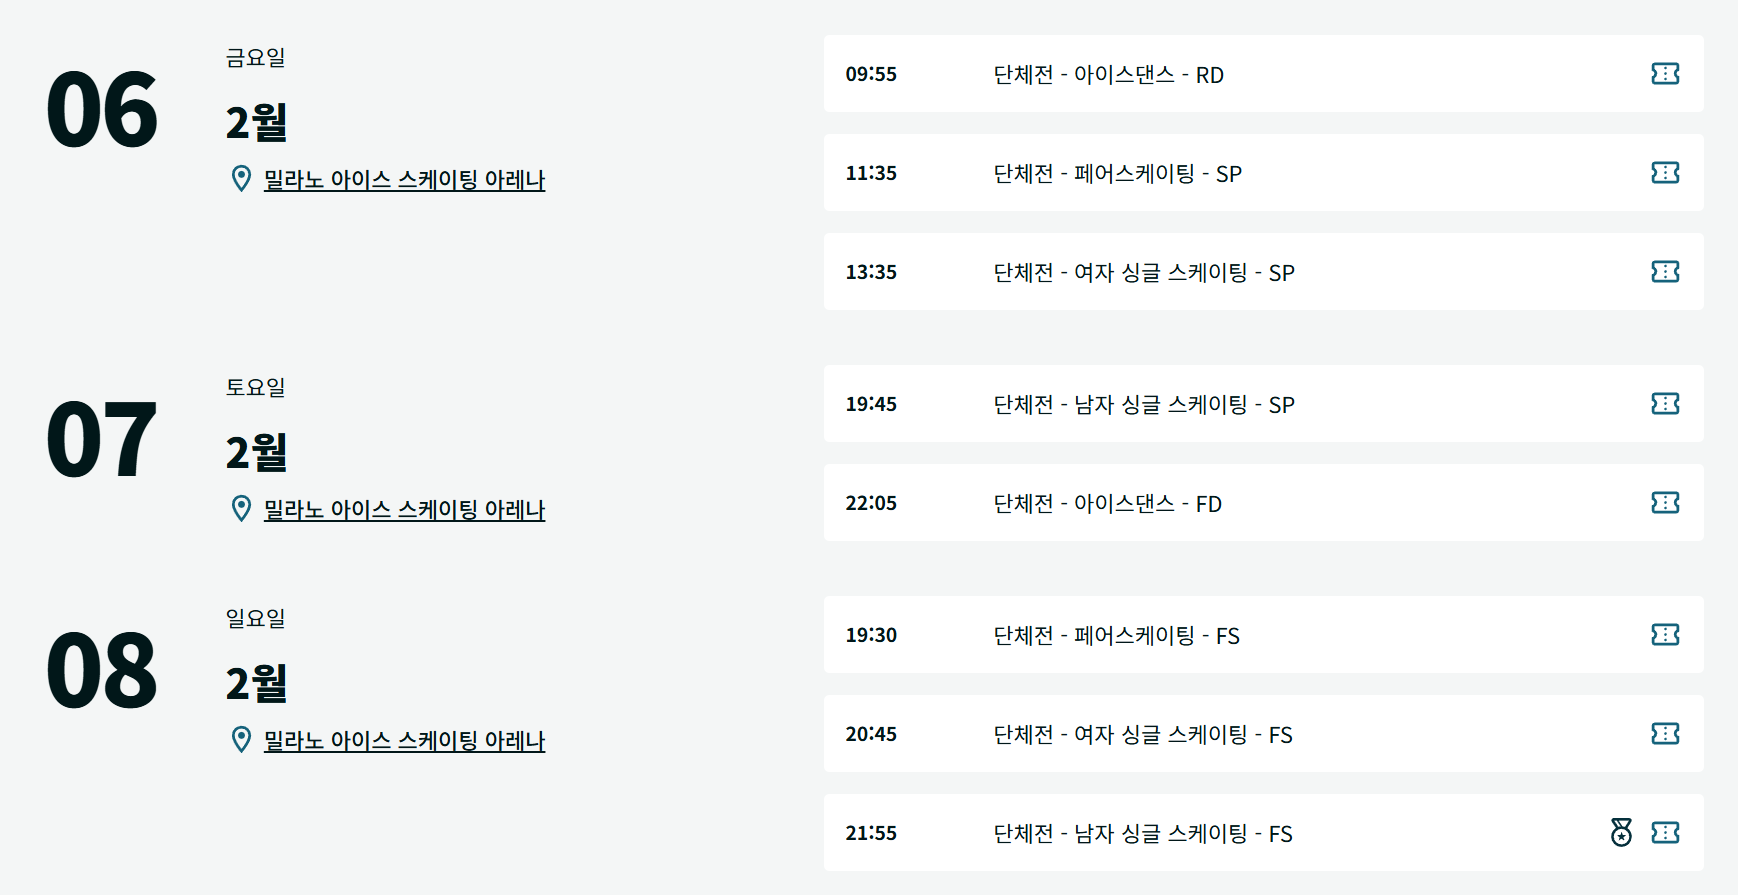Screen dimensions: 1738x895
Task: Click ticket icon for 19:30 페어스케이팅 FS
Action: coord(1665,635)
